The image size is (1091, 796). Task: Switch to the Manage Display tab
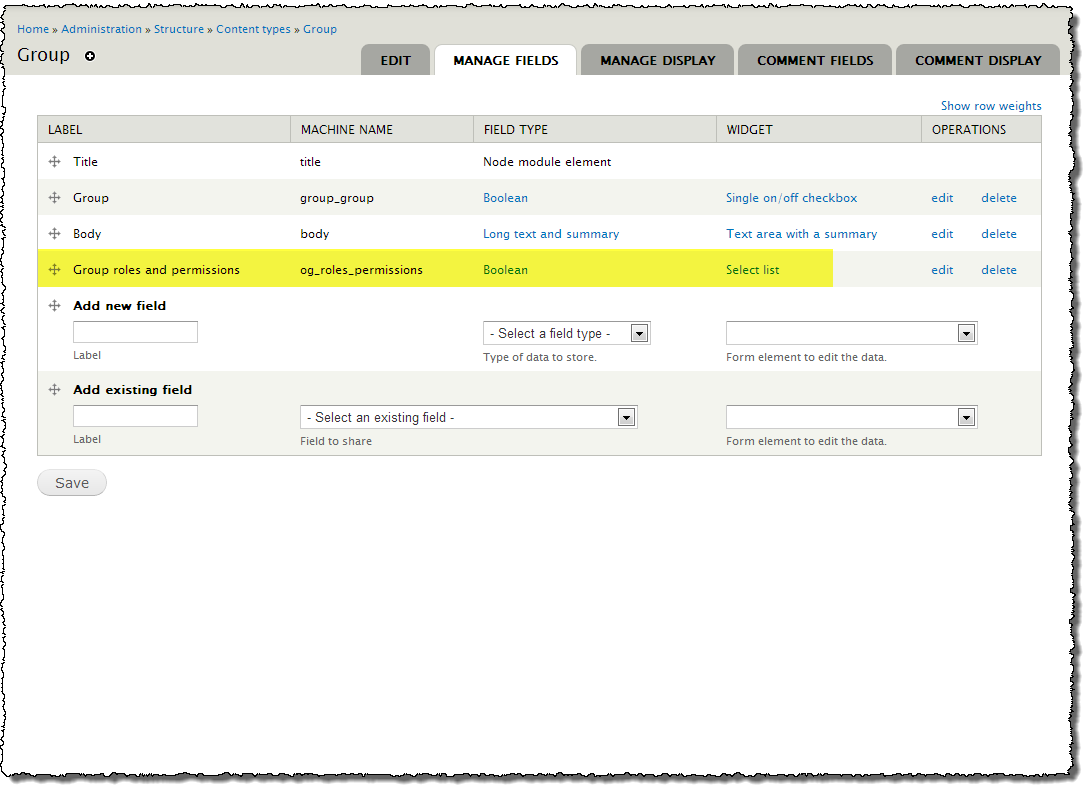coord(656,60)
